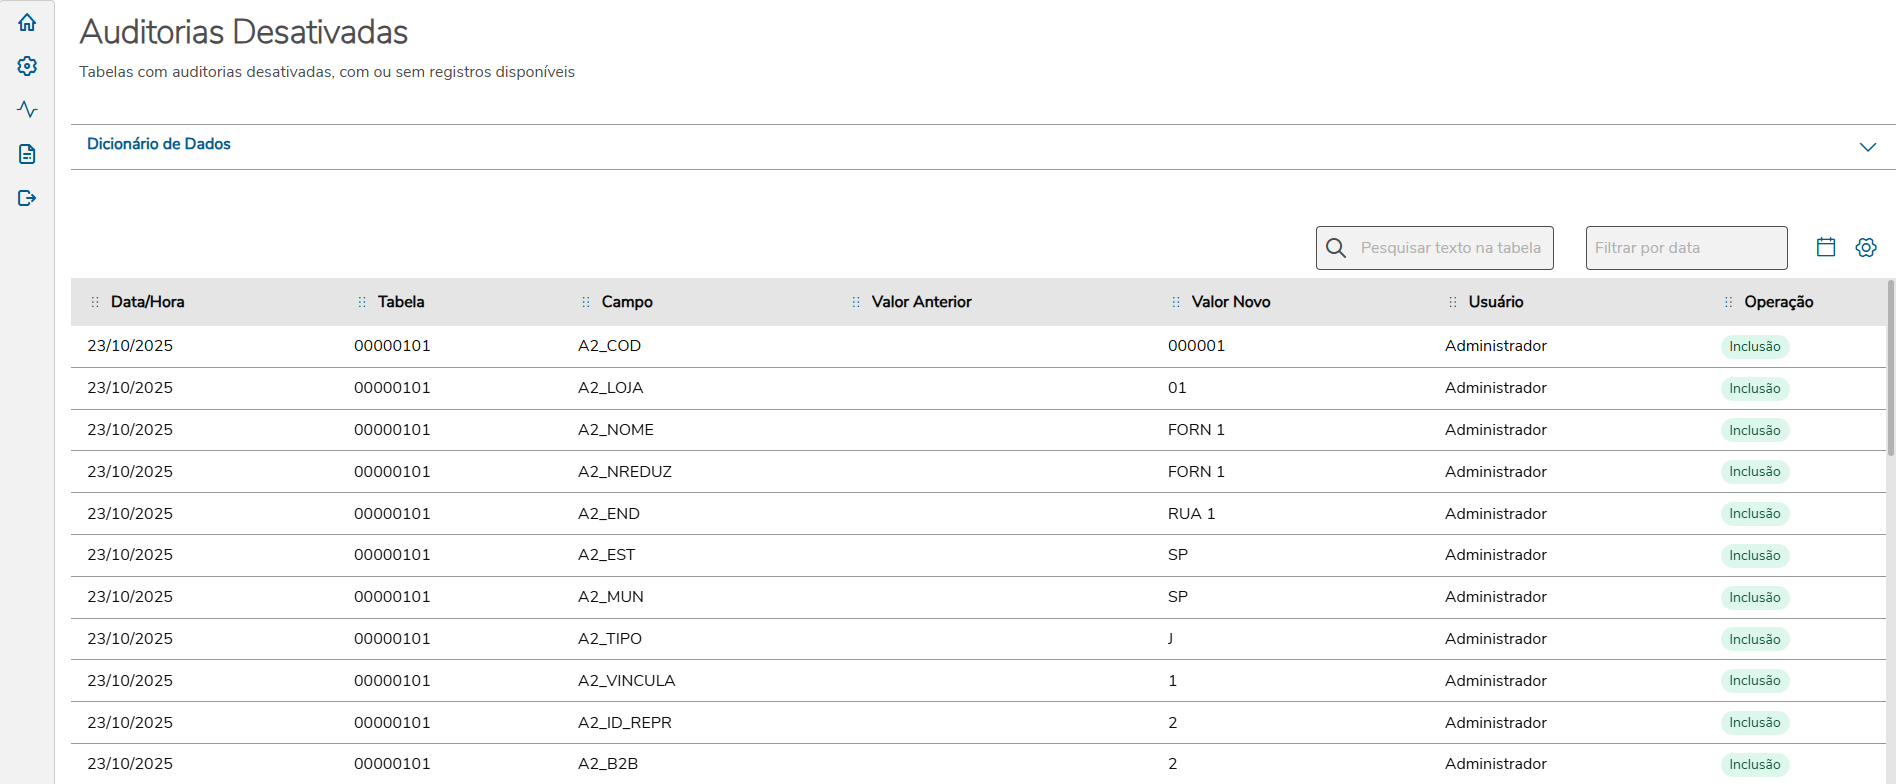Click Inclusão tag in A2_COD row
Image resolution: width=1899 pixels, height=784 pixels.
click(1755, 347)
